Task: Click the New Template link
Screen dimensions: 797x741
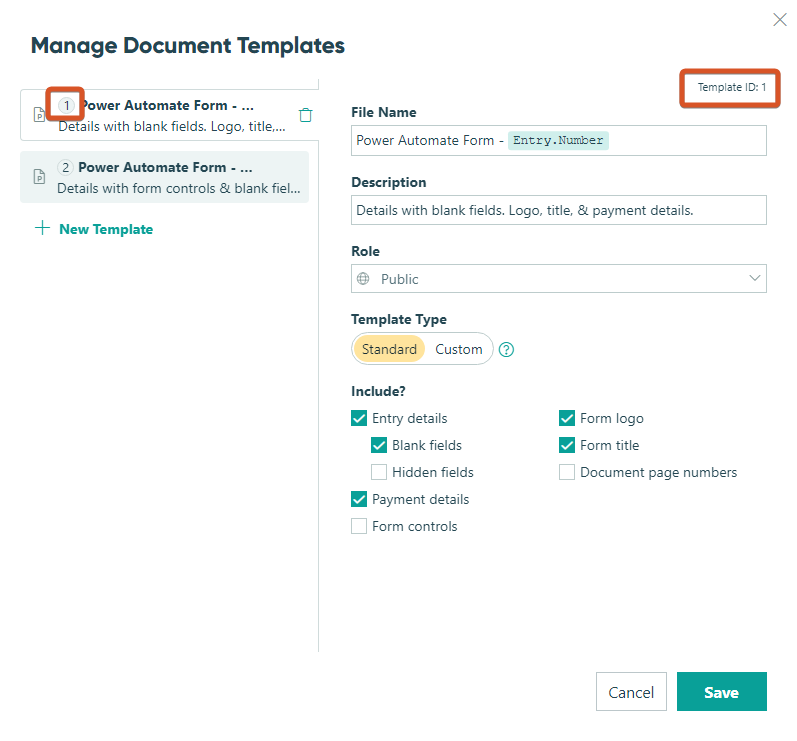Action: [106, 229]
